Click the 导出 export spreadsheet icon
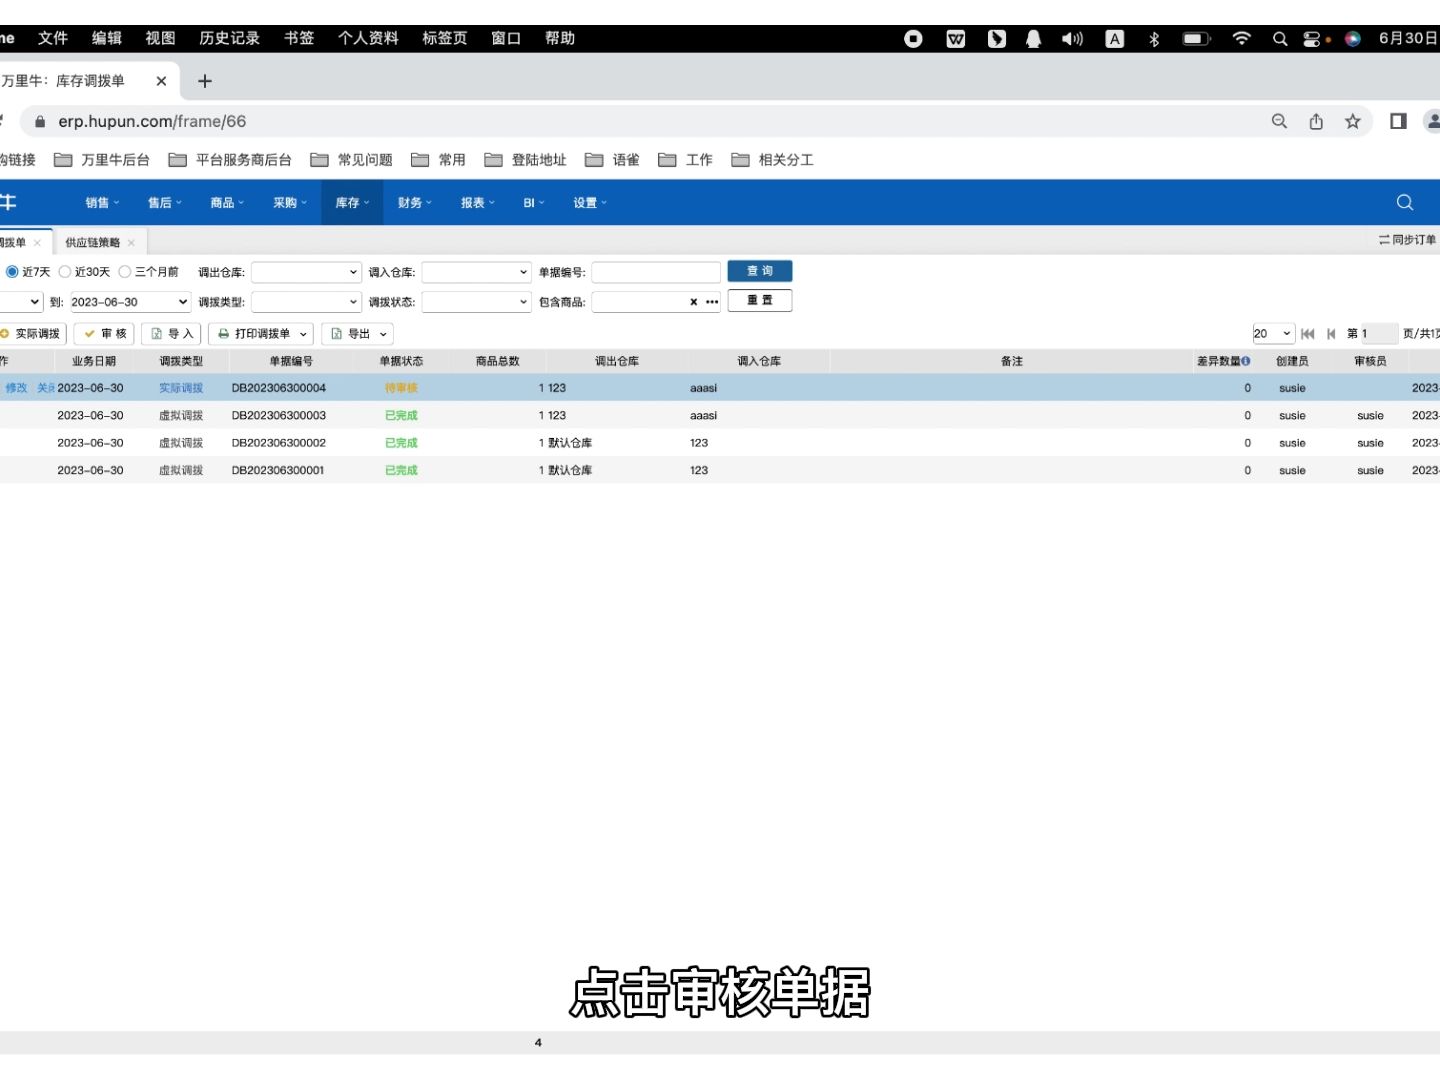Screen dimensions: 1440x1080 [x=338, y=333]
